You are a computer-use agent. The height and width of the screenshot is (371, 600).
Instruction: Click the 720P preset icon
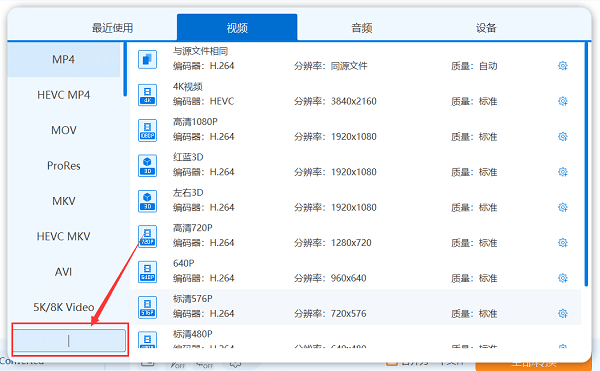[x=147, y=236]
